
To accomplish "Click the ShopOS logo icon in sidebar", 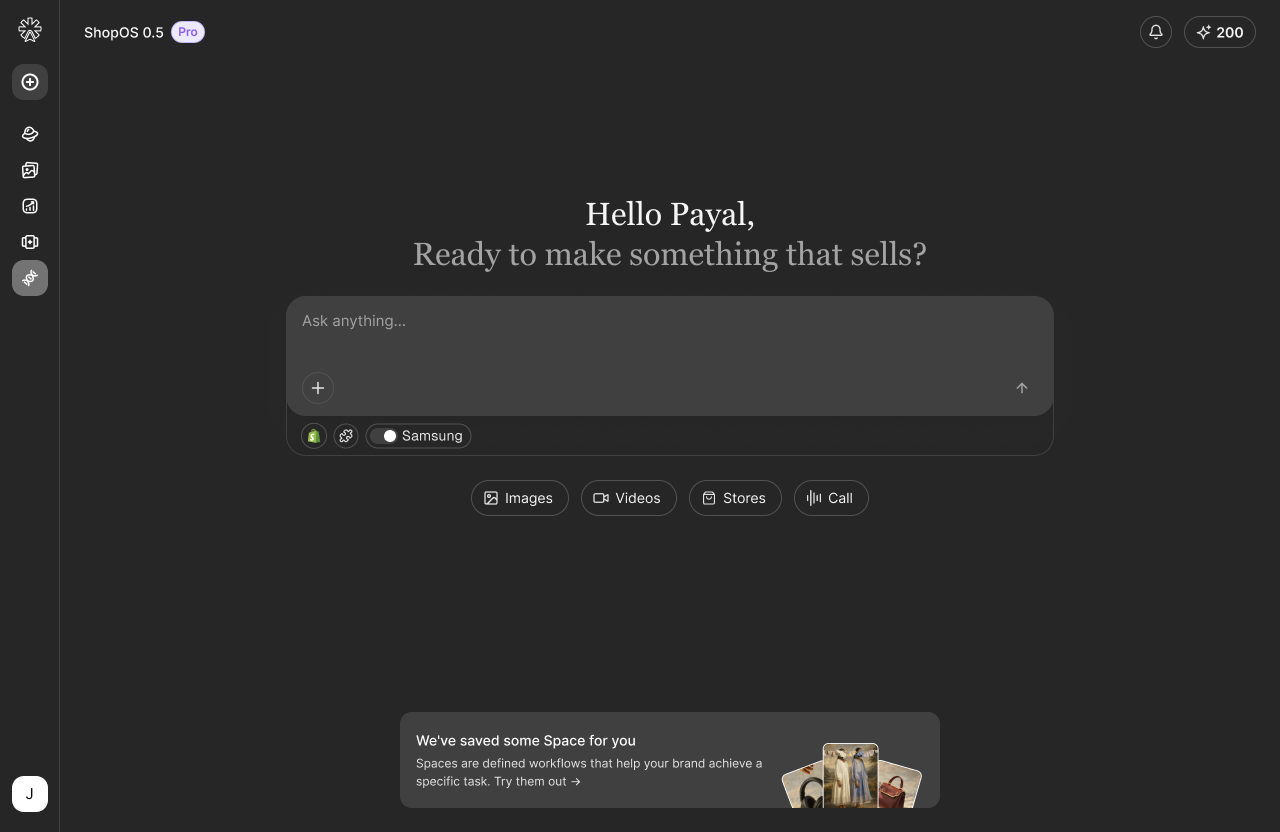I will pyautogui.click(x=30, y=30).
